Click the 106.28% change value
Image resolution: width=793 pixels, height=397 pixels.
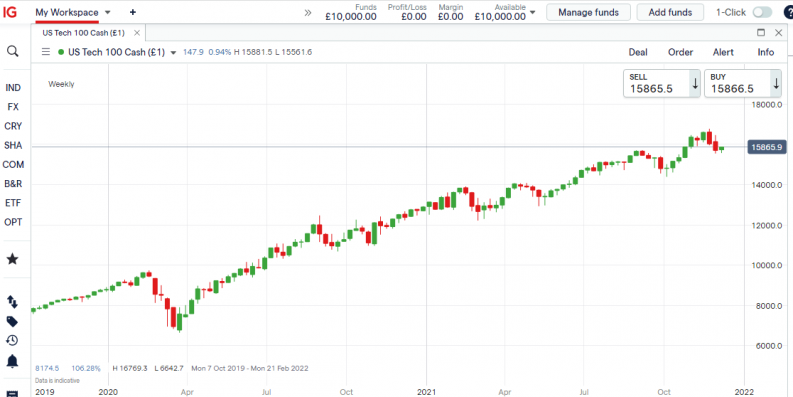[86, 368]
